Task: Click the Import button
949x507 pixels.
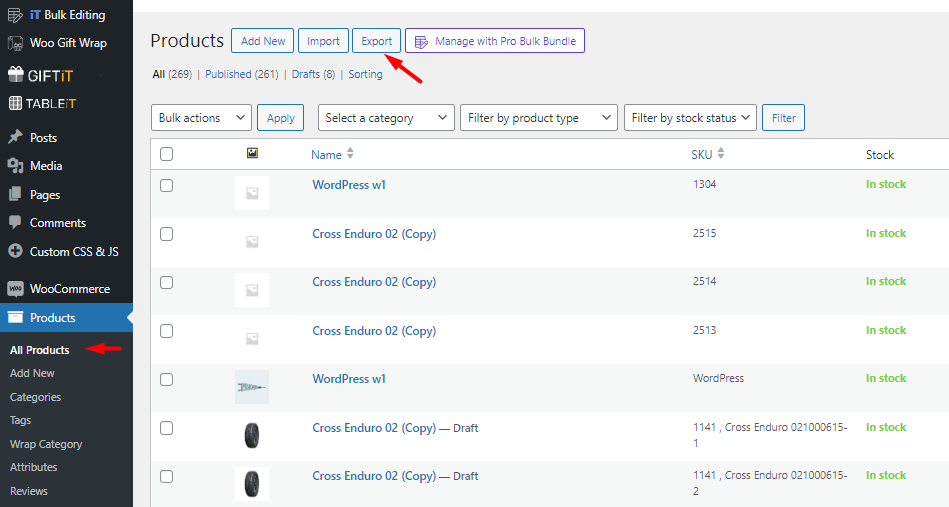Action: tap(323, 41)
